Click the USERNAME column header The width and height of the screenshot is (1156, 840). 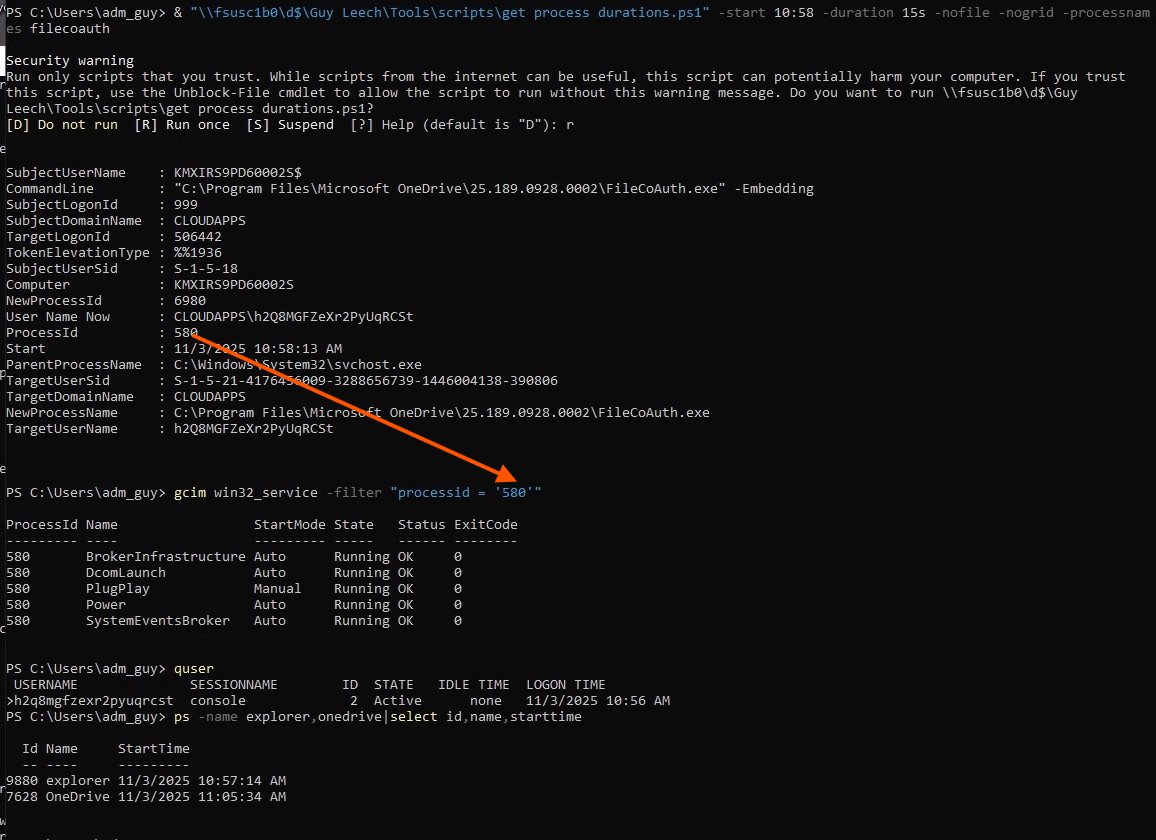tap(46, 684)
